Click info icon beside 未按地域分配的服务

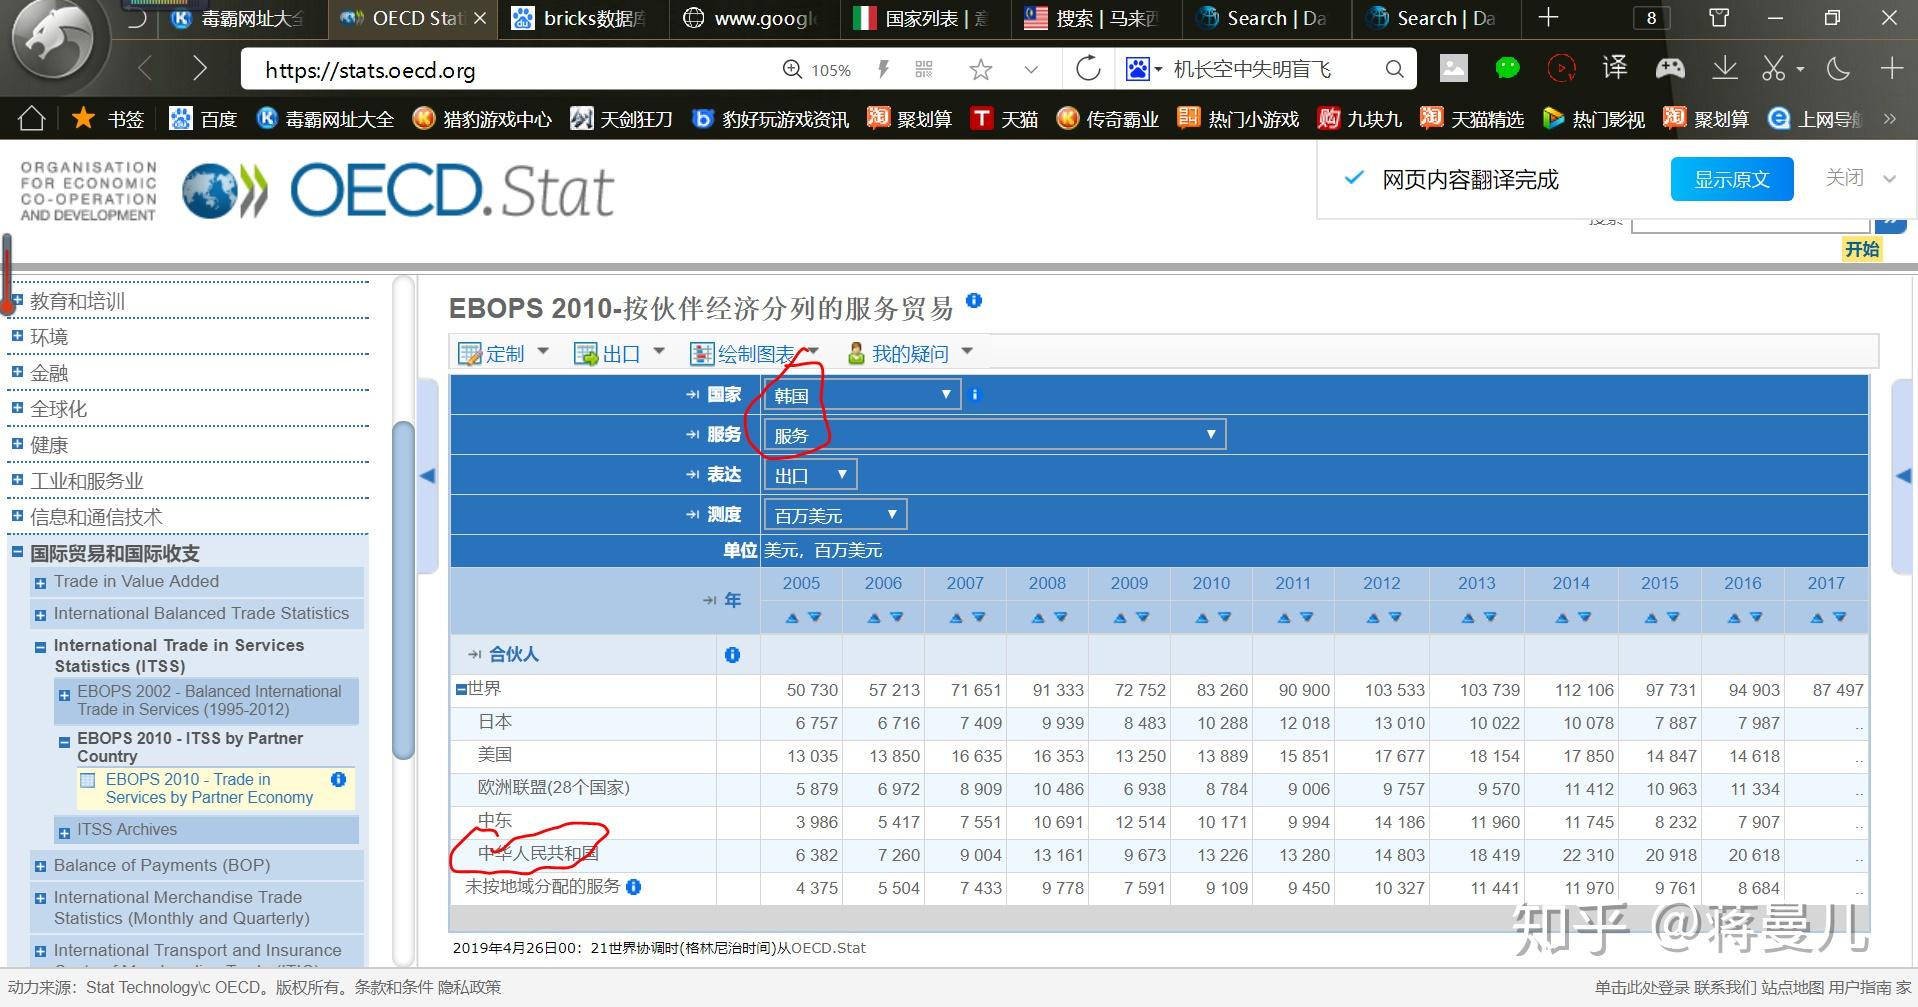pos(633,887)
